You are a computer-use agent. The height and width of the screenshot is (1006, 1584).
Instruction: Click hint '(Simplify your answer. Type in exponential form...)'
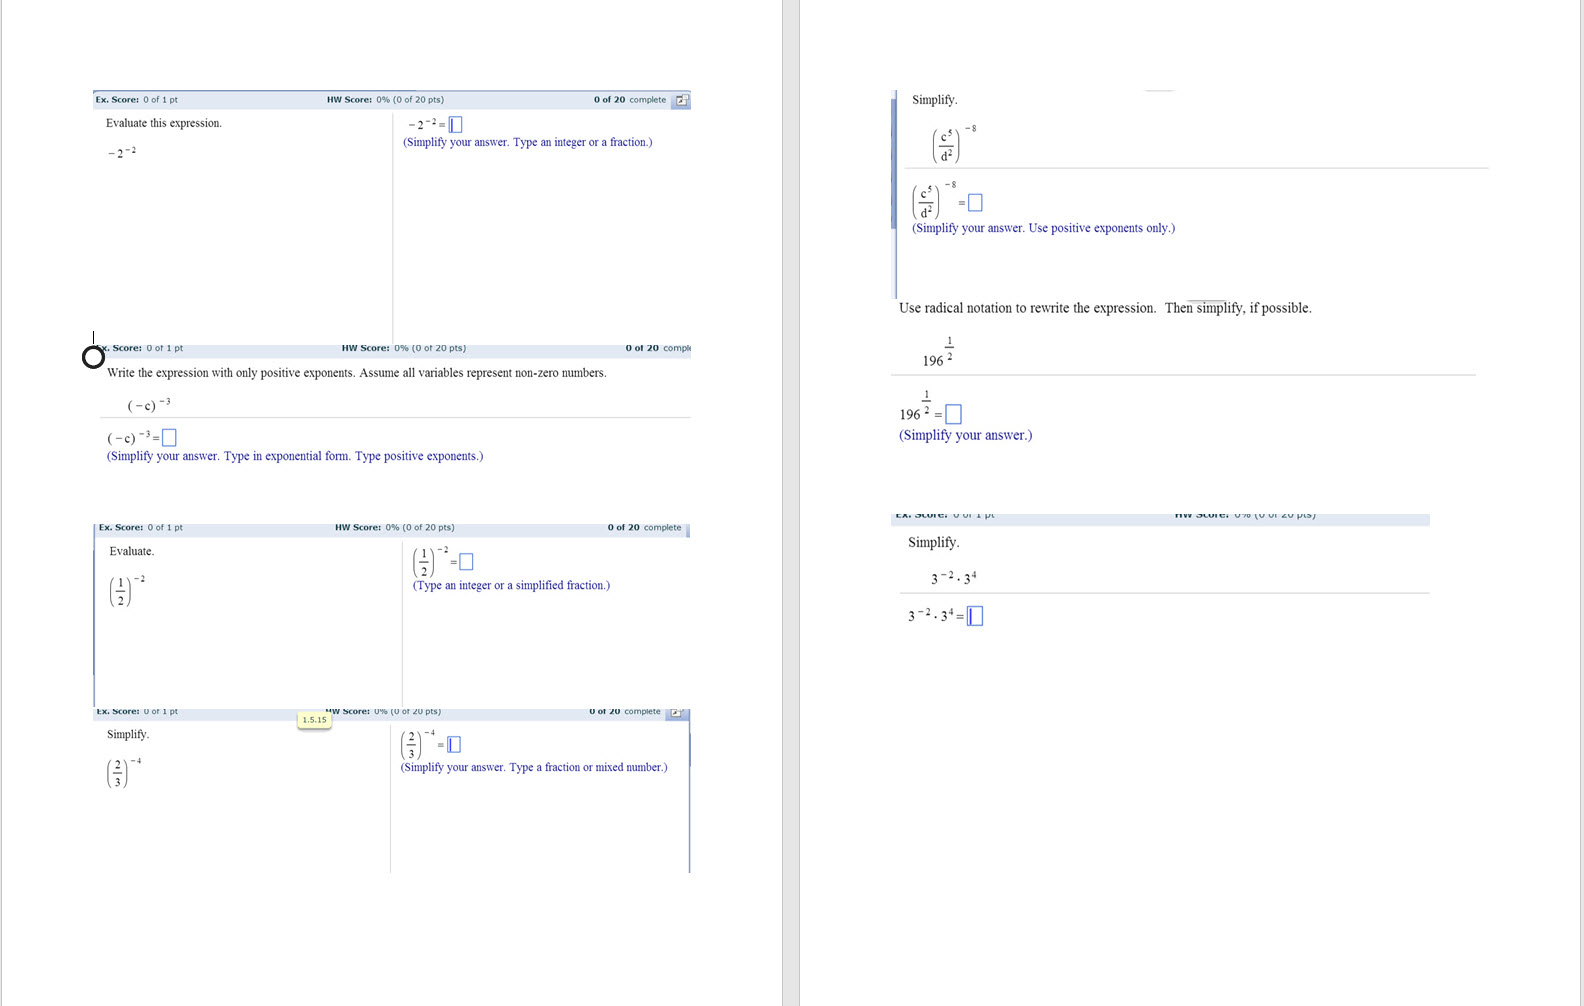295,456
